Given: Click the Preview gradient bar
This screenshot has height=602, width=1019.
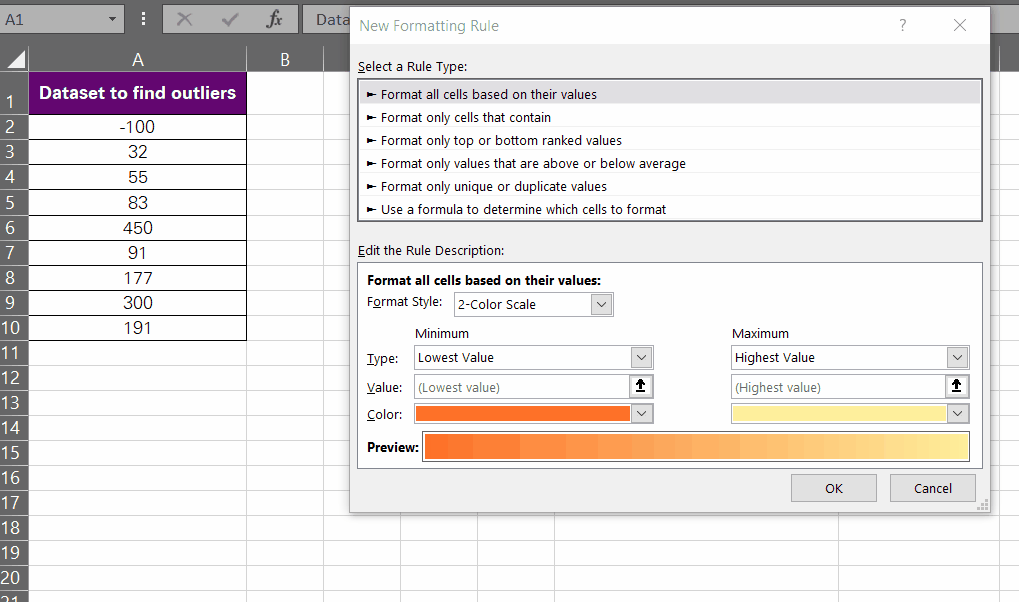Looking at the screenshot, I should coord(697,446).
